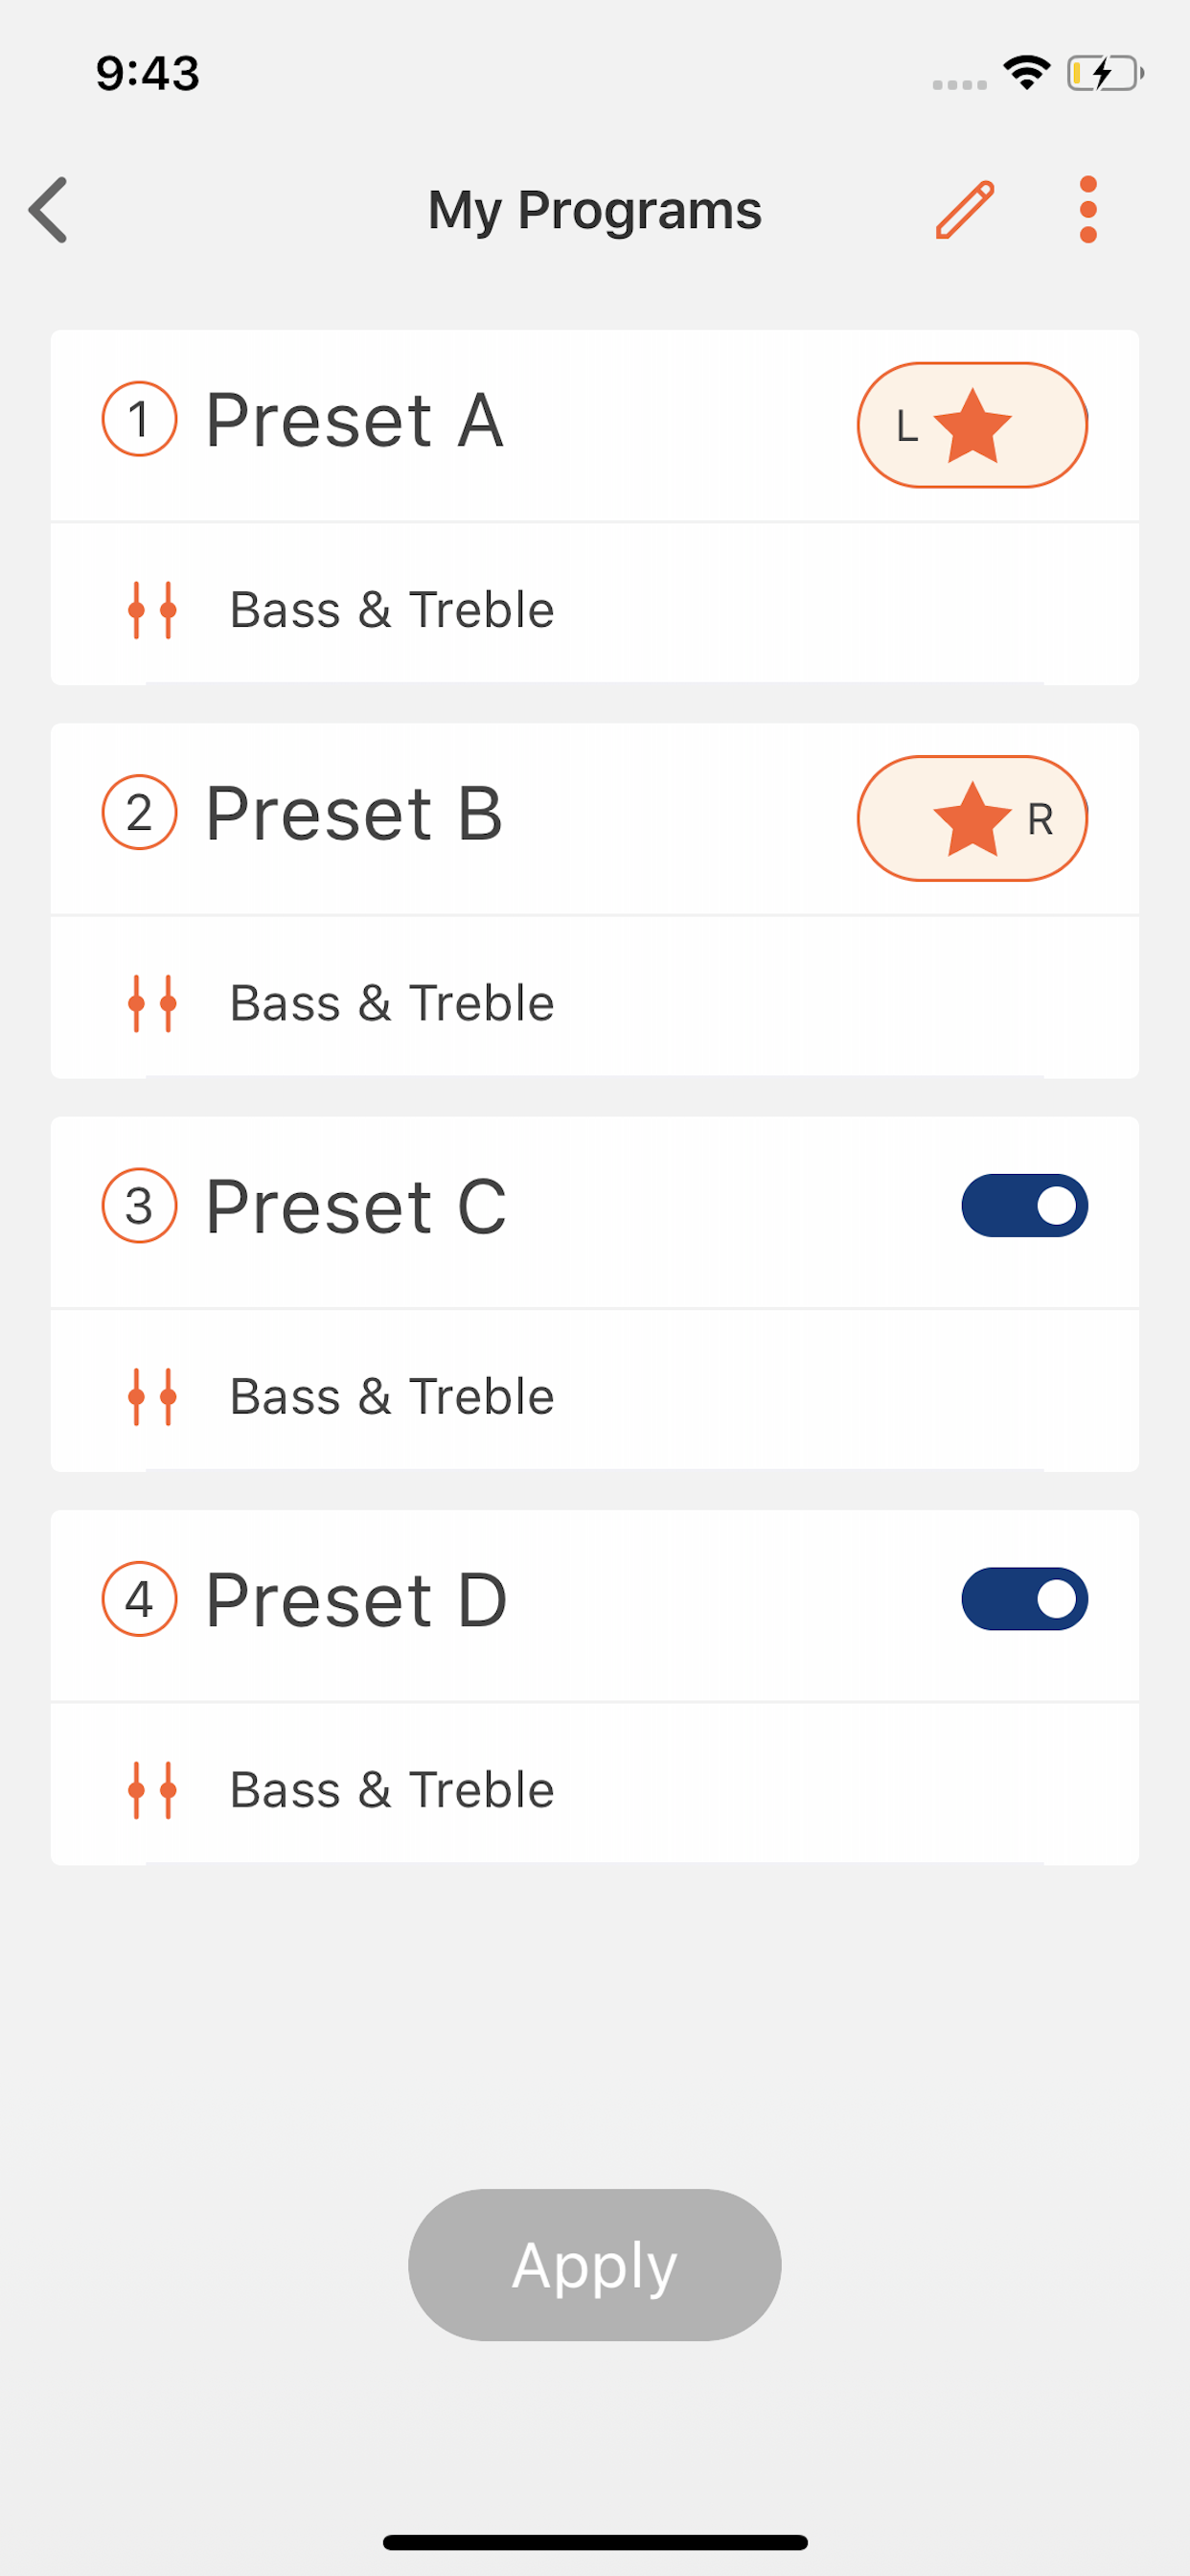Image resolution: width=1190 pixels, height=2576 pixels.
Task: Open the three-dot more options menu
Action: (1088, 210)
